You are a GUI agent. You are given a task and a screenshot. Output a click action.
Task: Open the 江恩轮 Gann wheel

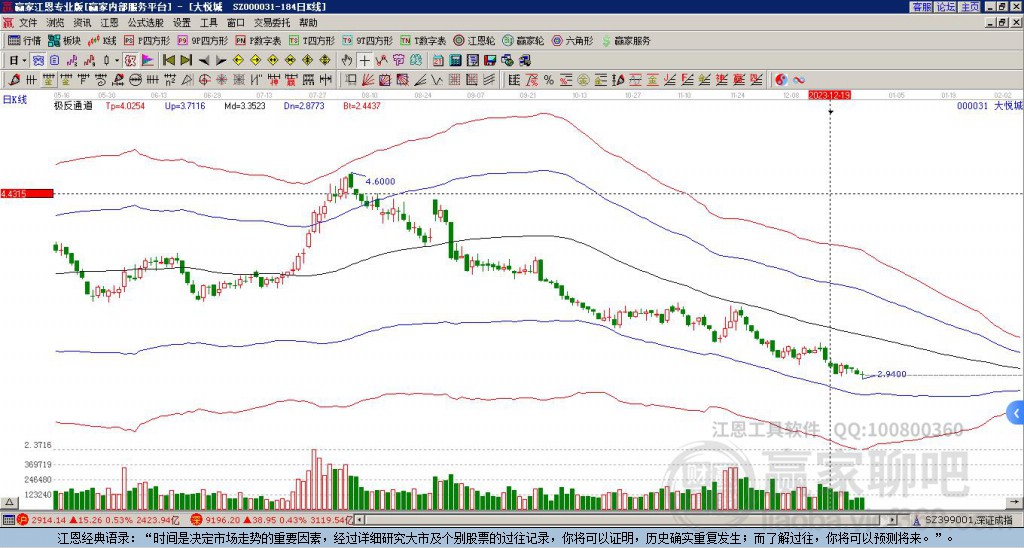click(474, 40)
